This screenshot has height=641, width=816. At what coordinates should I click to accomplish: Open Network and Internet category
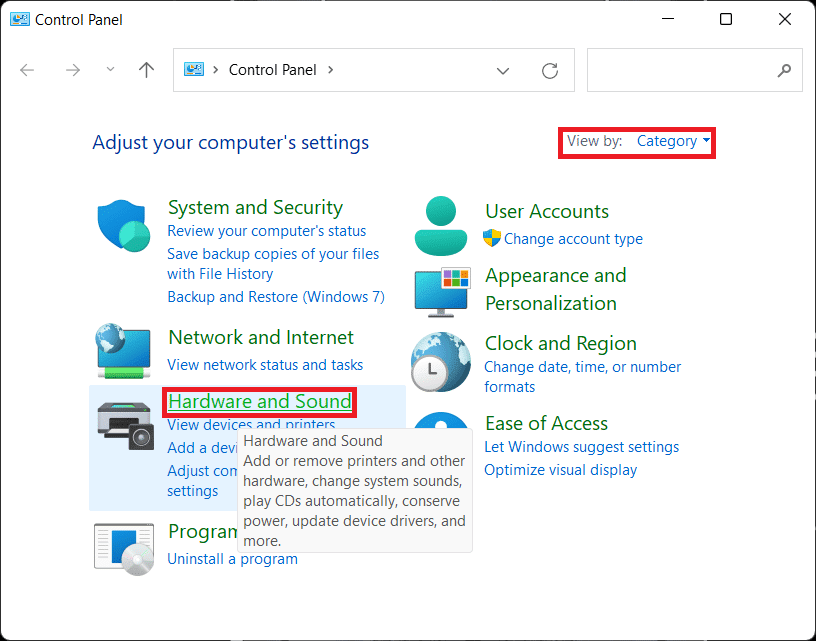pyautogui.click(x=261, y=338)
